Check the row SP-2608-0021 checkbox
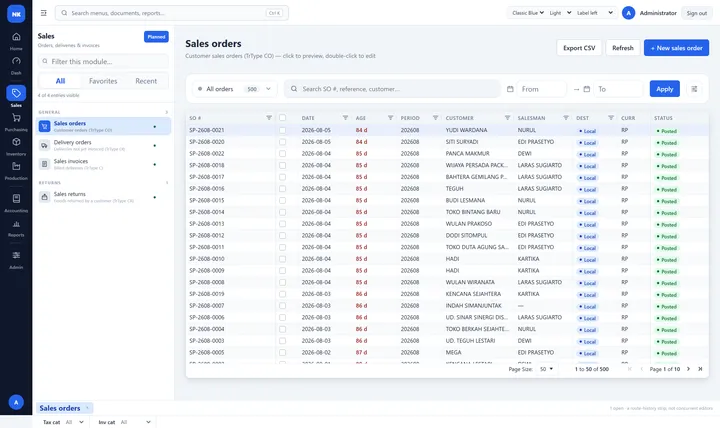This screenshot has height=428, width=720. click(282, 130)
